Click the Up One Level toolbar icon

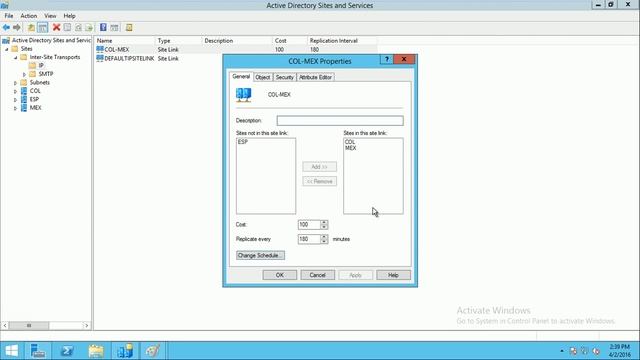click(31, 27)
